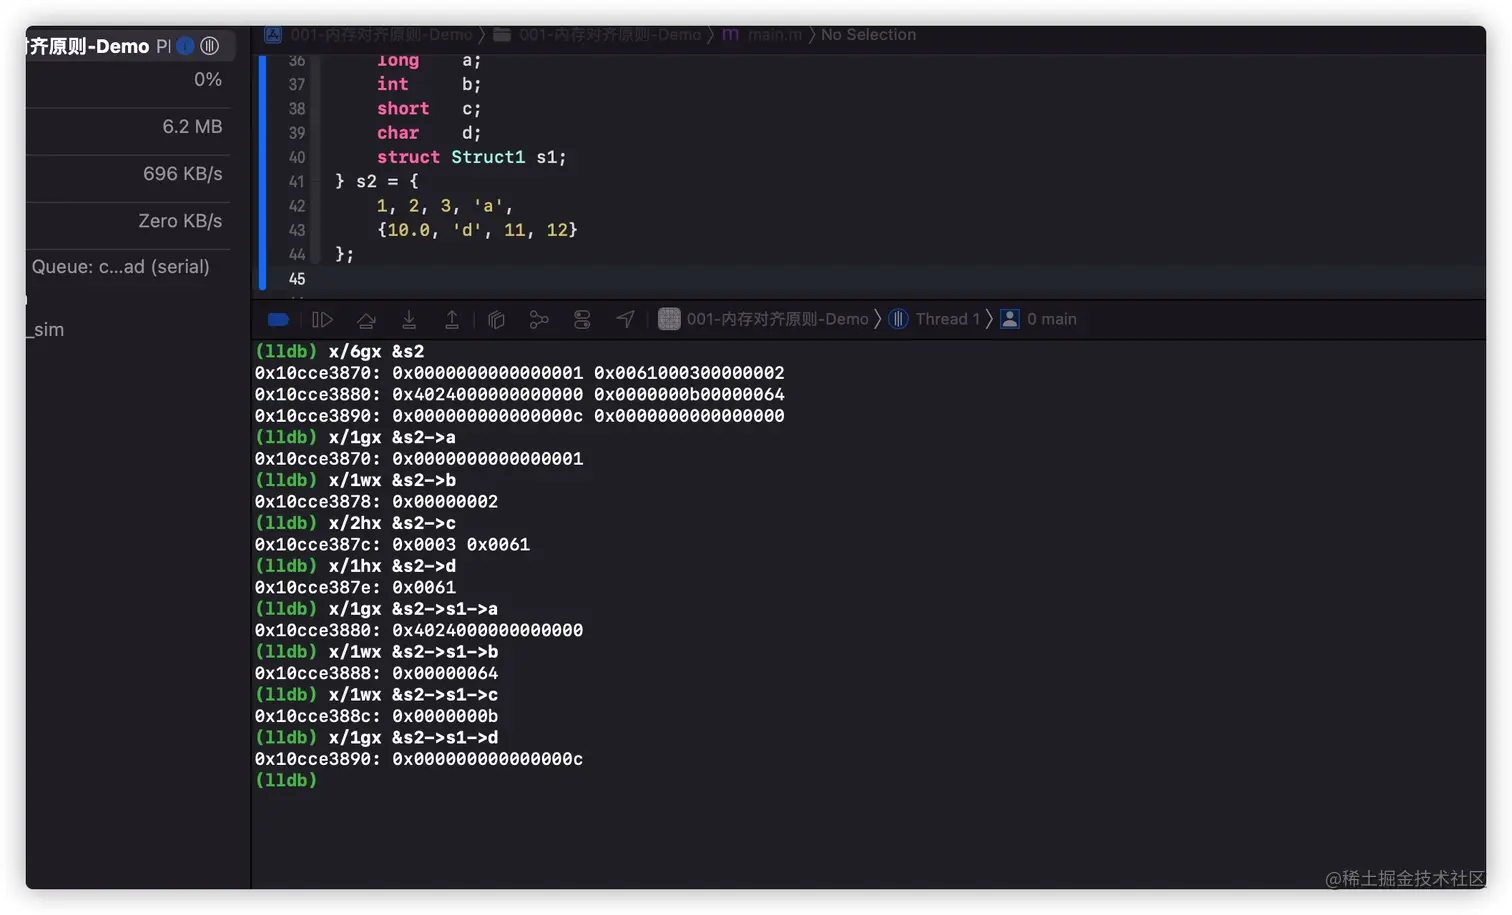The height and width of the screenshot is (915, 1512).
Task: Click the 'struct Struct1 s1;' code line
Action: click(471, 157)
